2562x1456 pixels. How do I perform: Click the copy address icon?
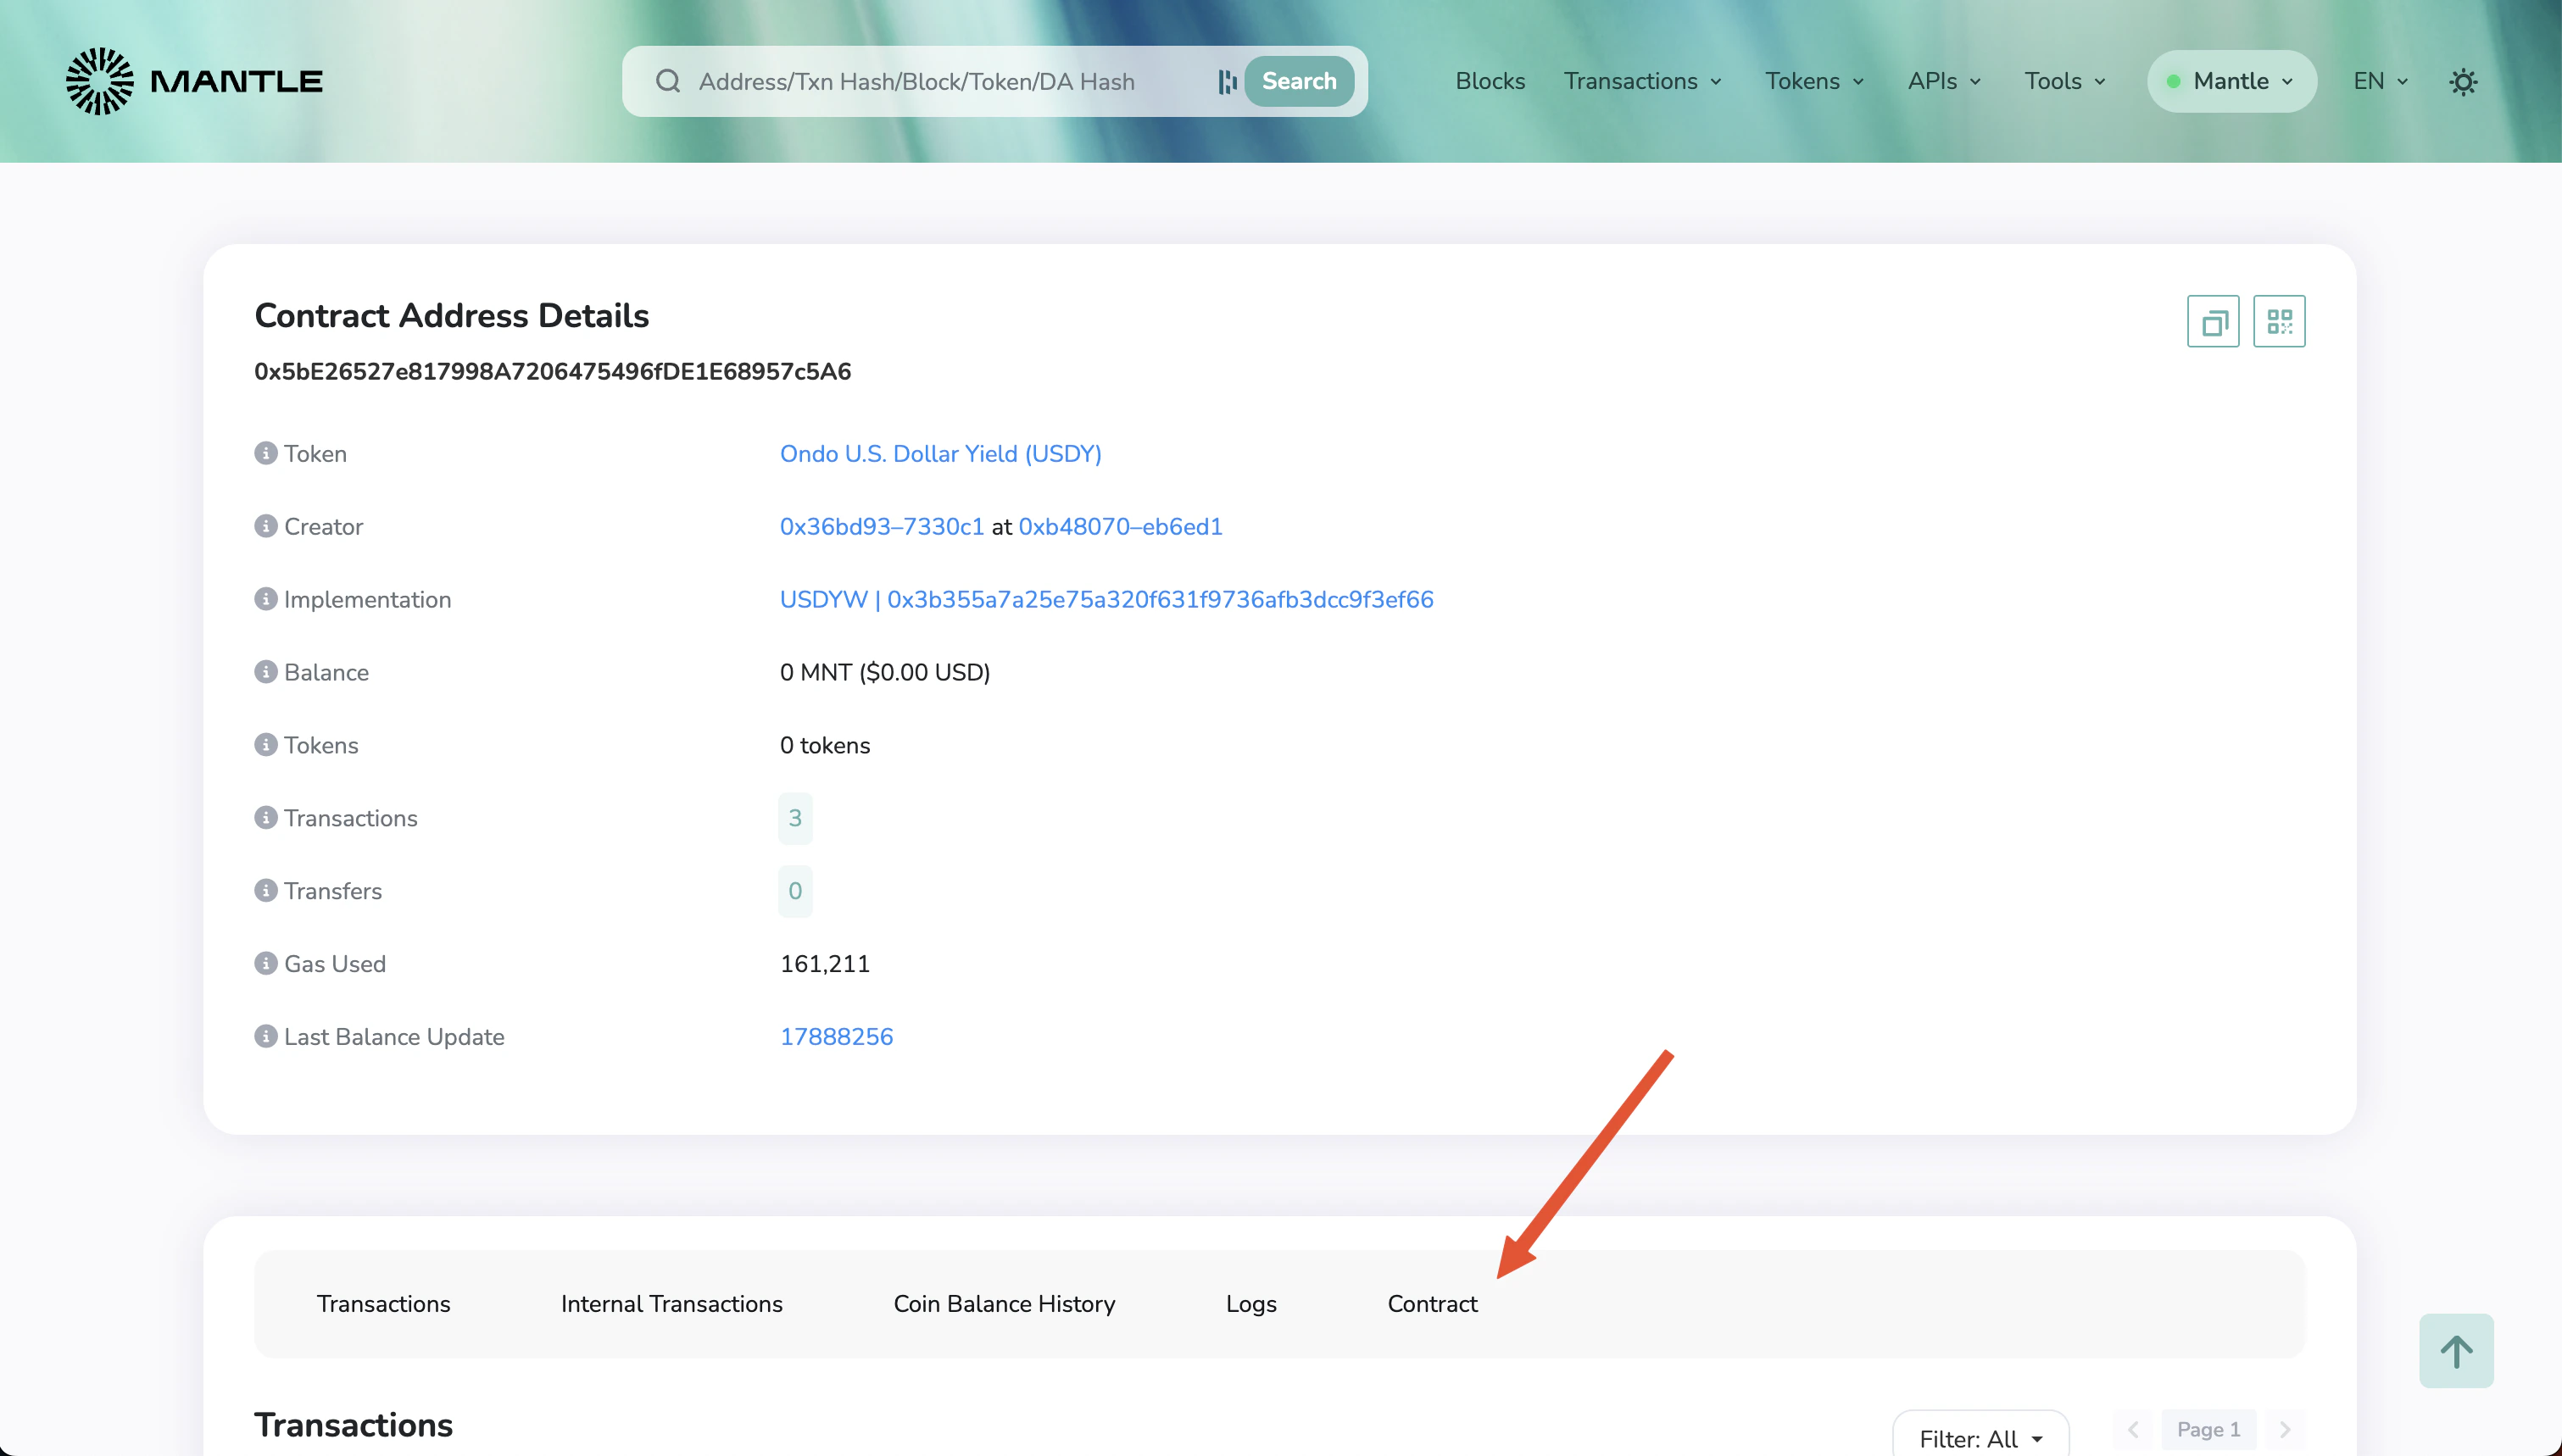[2212, 321]
